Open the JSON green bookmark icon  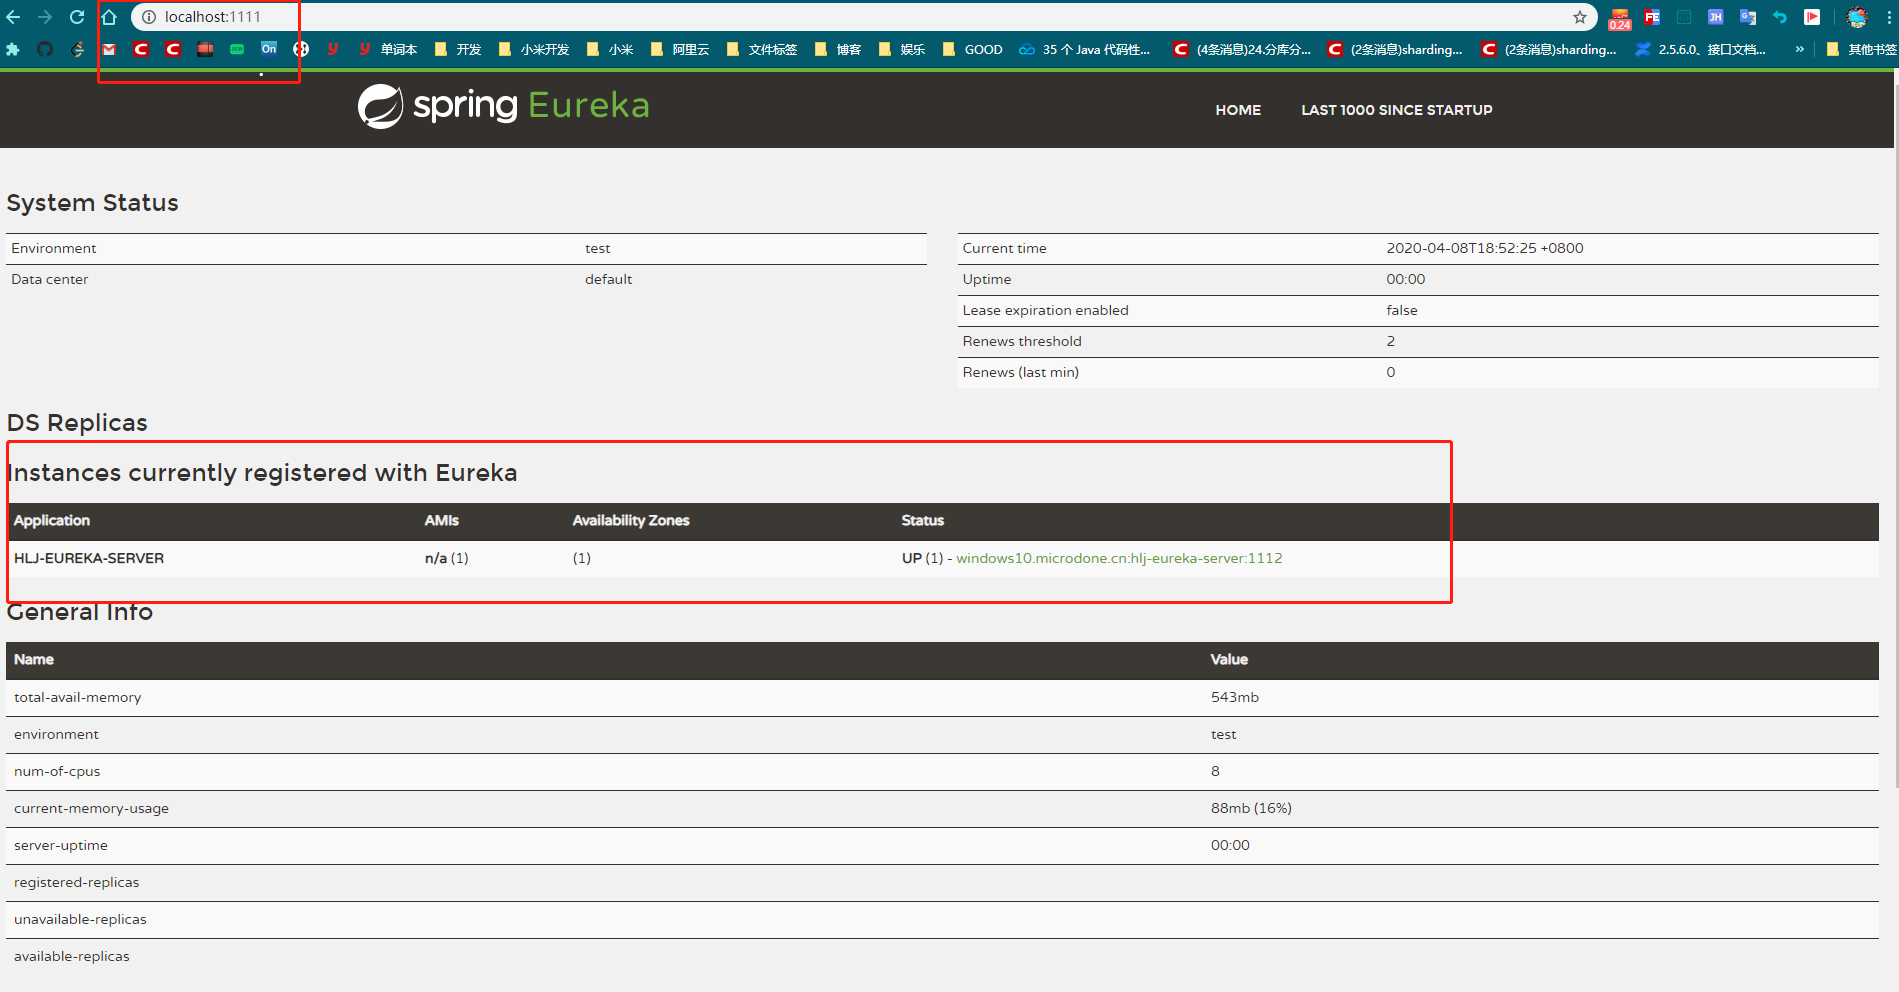click(237, 49)
